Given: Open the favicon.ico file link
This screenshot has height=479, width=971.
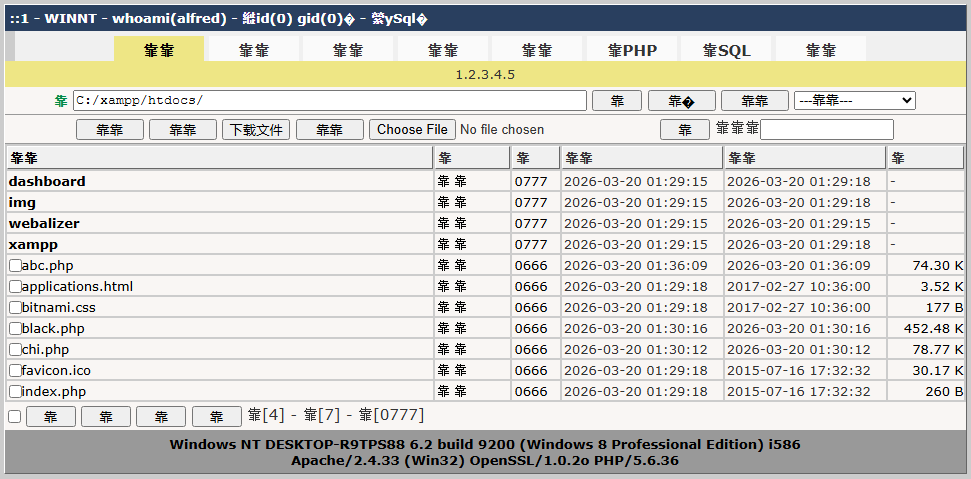Looking at the screenshot, I should pyautogui.click(x=56, y=371).
